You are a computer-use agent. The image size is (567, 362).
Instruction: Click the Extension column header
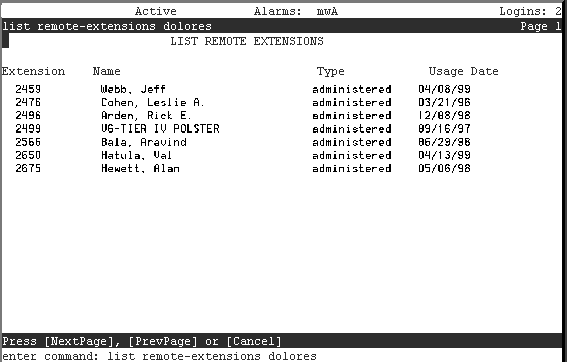33,71
